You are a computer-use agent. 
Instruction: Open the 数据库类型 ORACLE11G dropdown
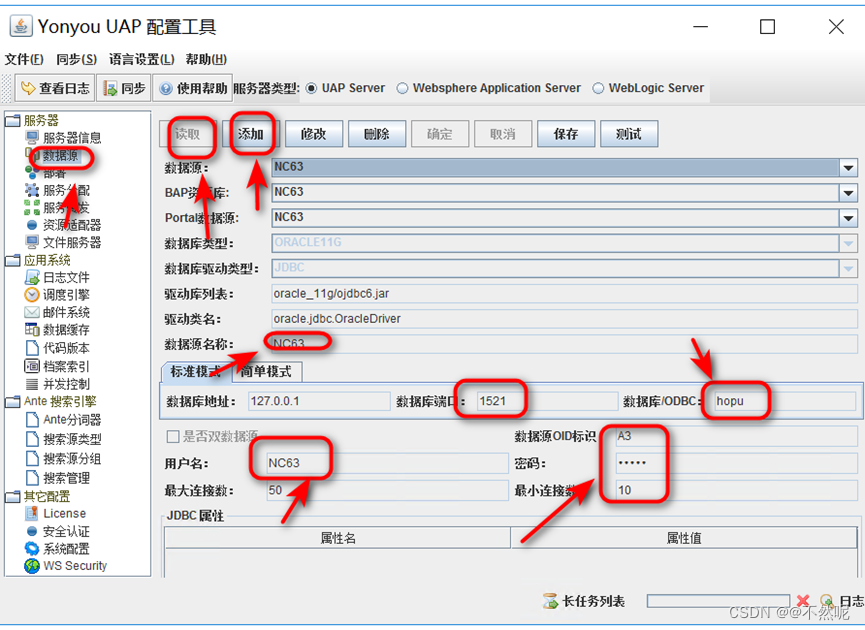click(x=564, y=243)
